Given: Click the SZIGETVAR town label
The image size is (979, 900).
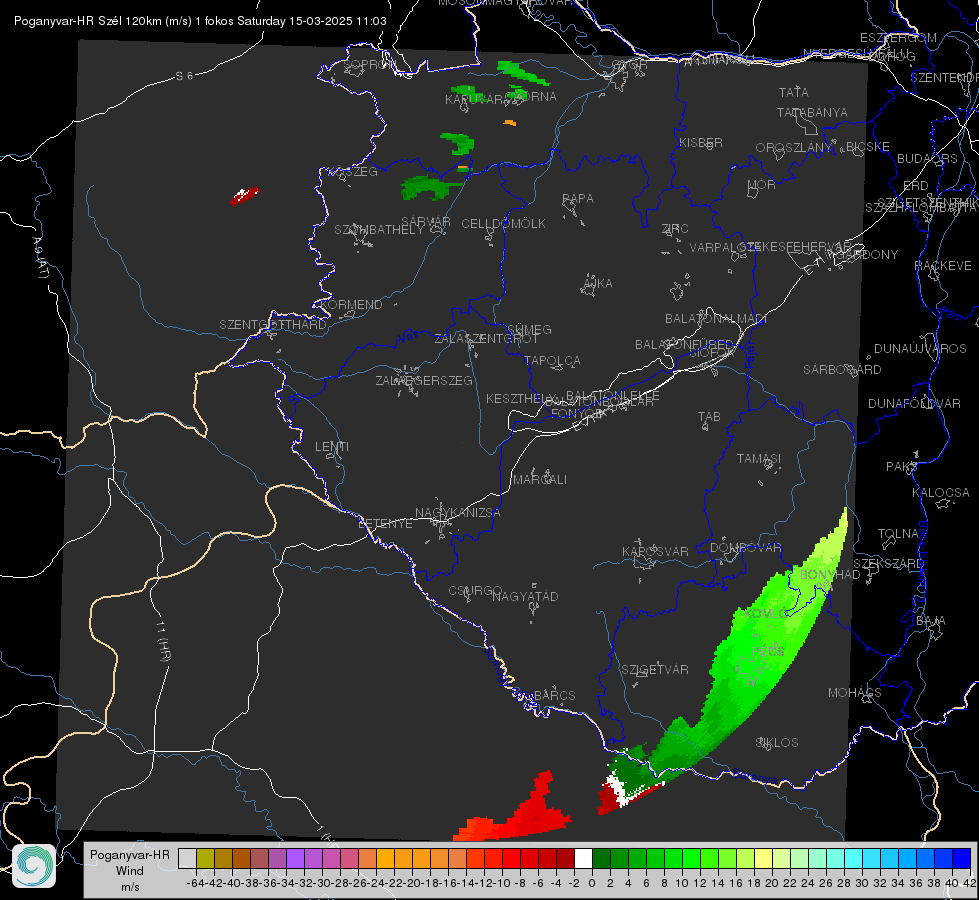Looking at the screenshot, I should pos(655,670).
